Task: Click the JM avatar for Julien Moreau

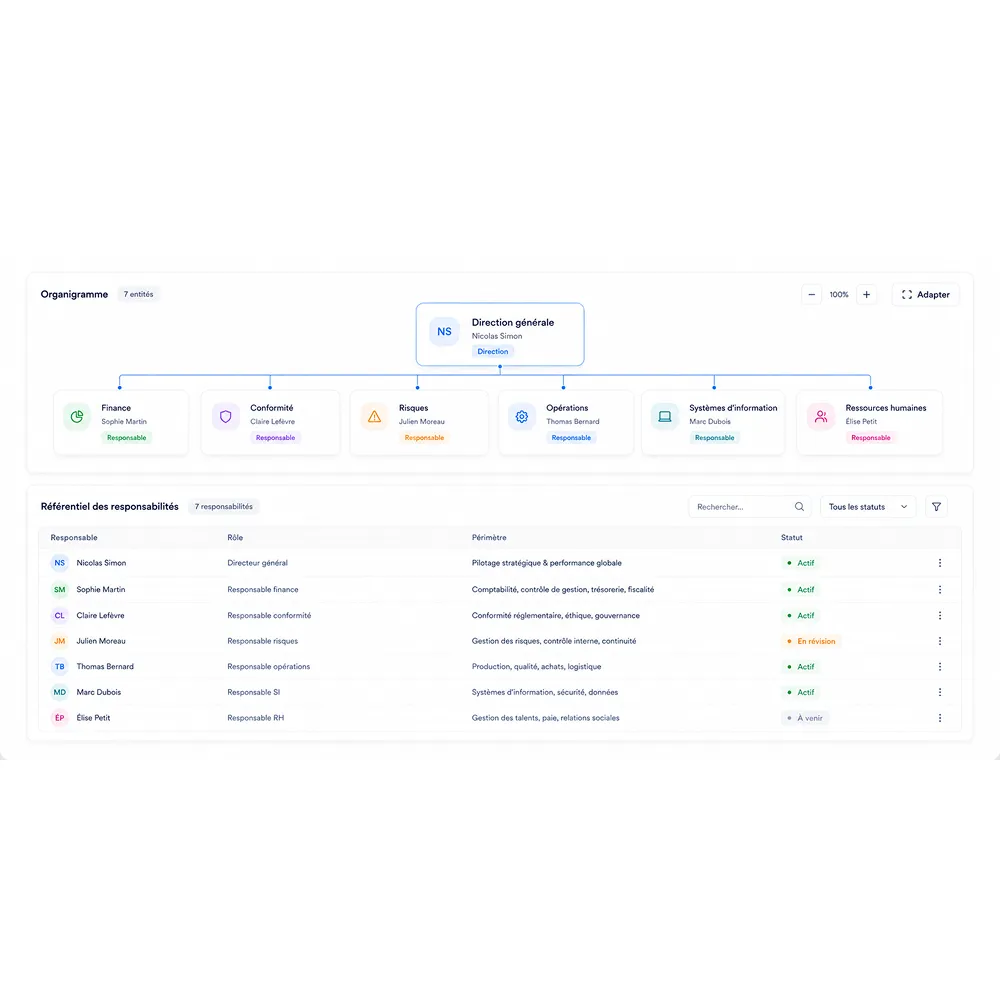Action: point(59,641)
